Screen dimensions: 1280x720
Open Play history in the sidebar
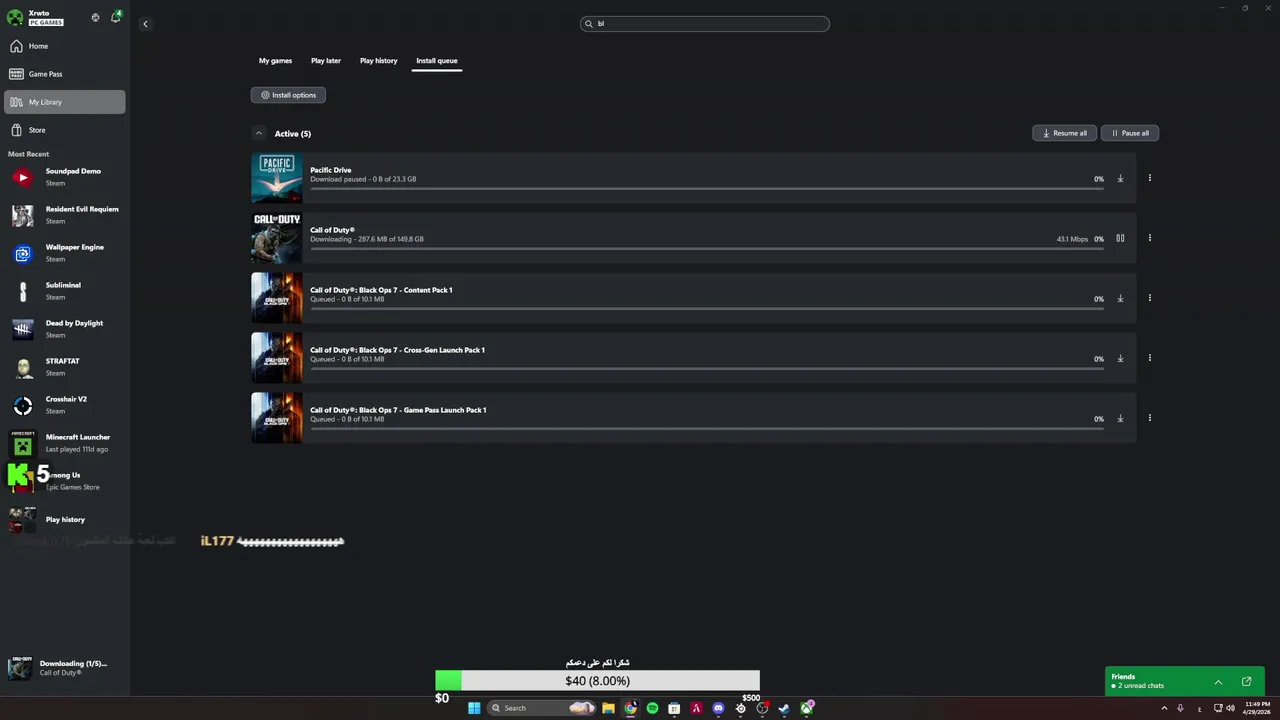pos(65,520)
